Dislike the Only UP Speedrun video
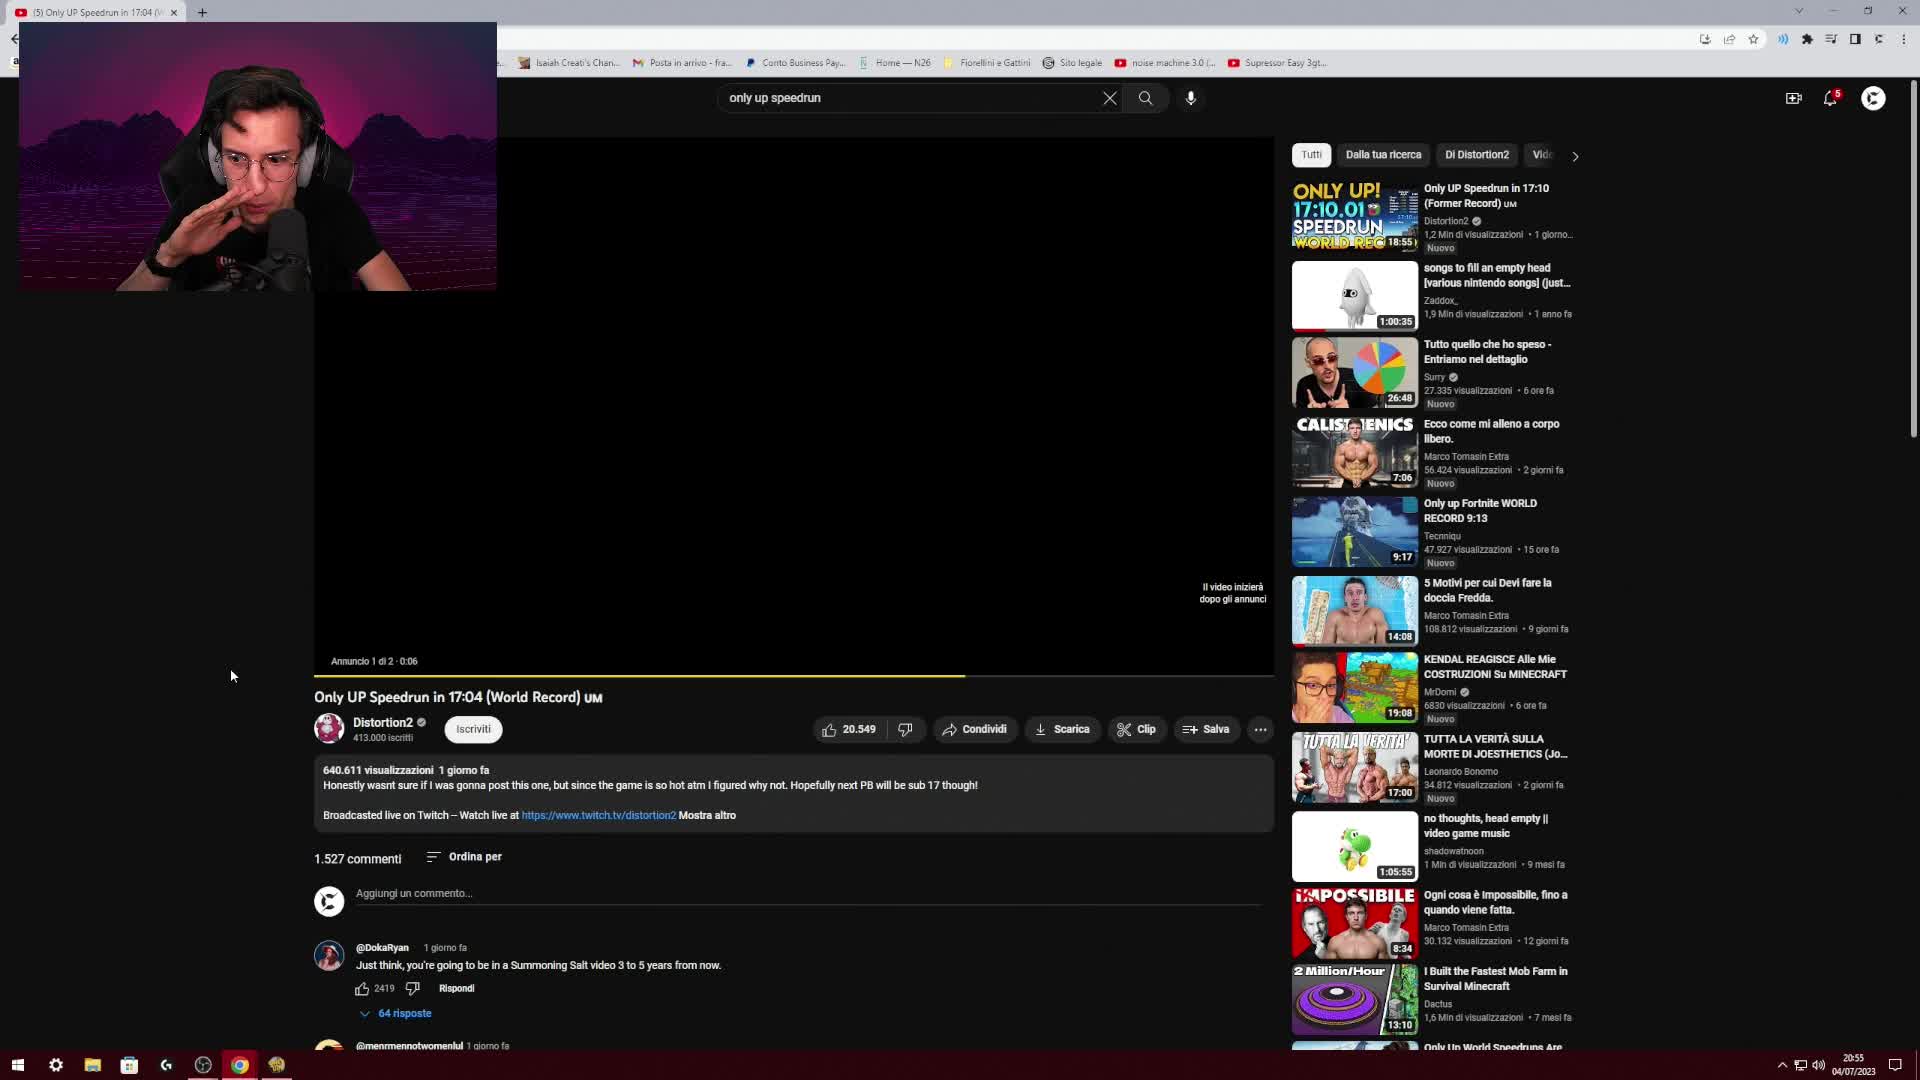The width and height of the screenshot is (1920, 1080). point(906,730)
